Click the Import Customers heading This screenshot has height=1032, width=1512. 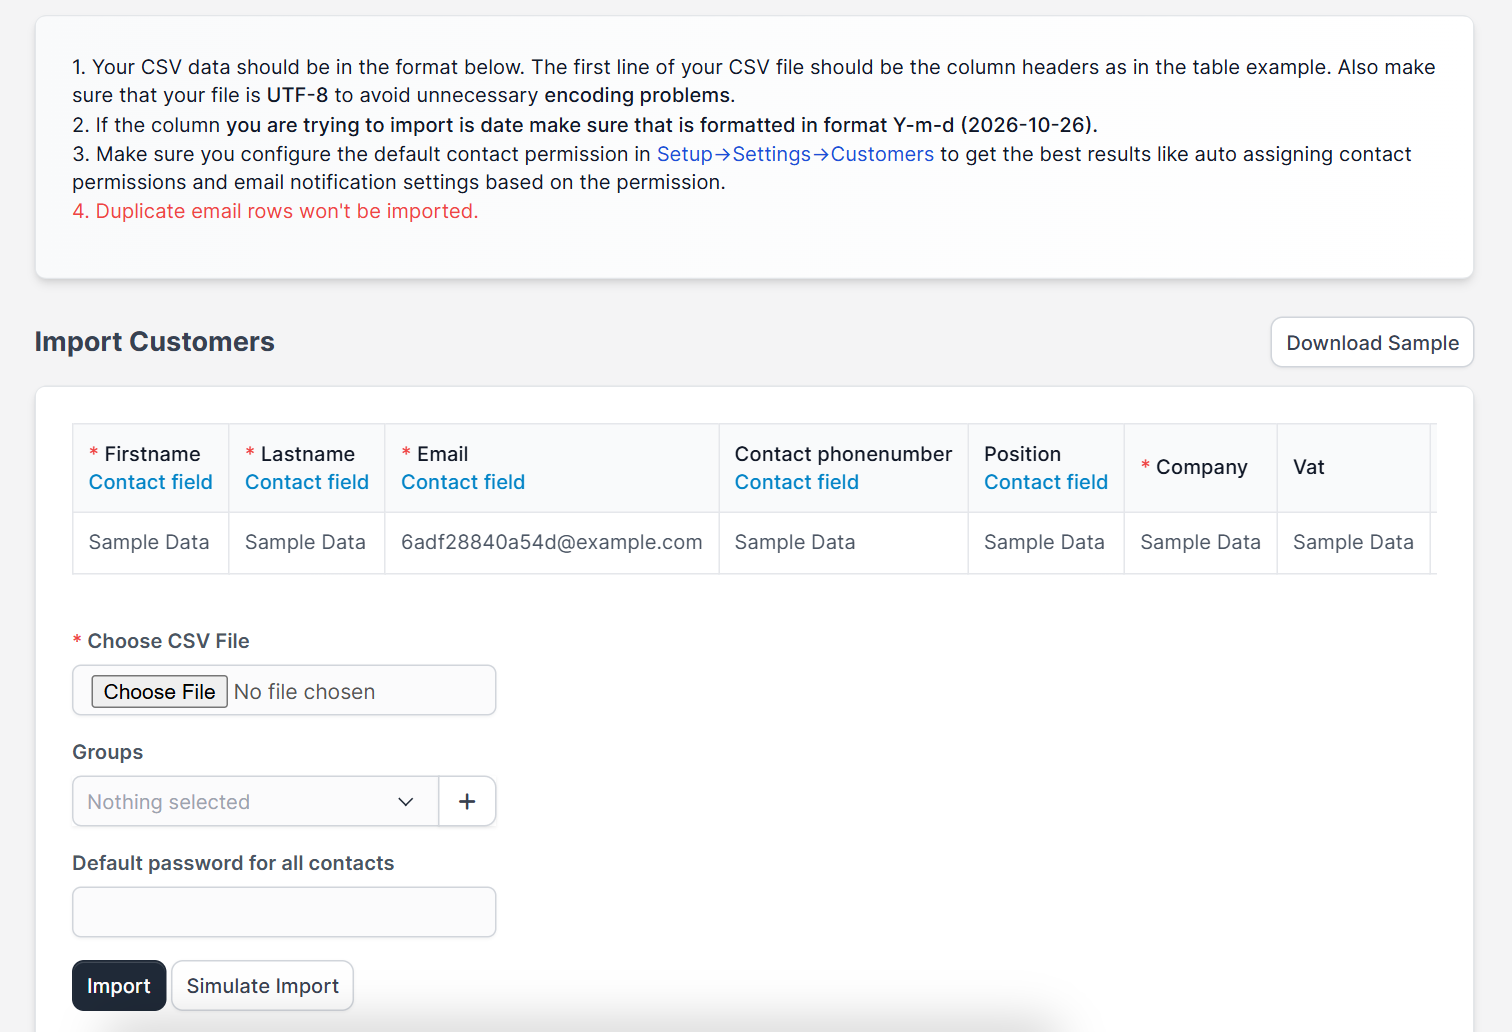[x=155, y=341]
